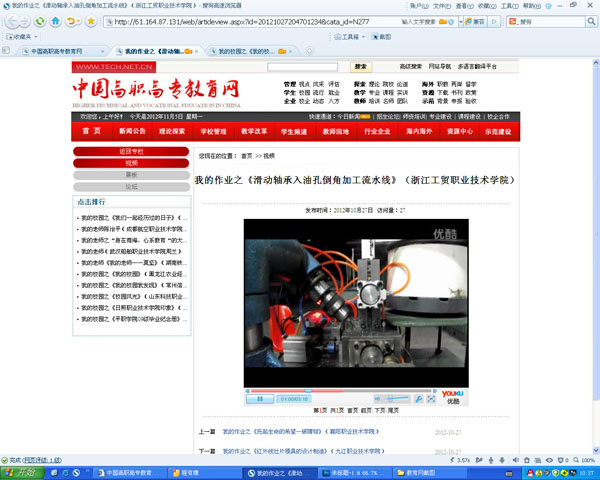Click the browser address URL field
The height and width of the screenshot is (480, 600).
(x=253, y=22)
